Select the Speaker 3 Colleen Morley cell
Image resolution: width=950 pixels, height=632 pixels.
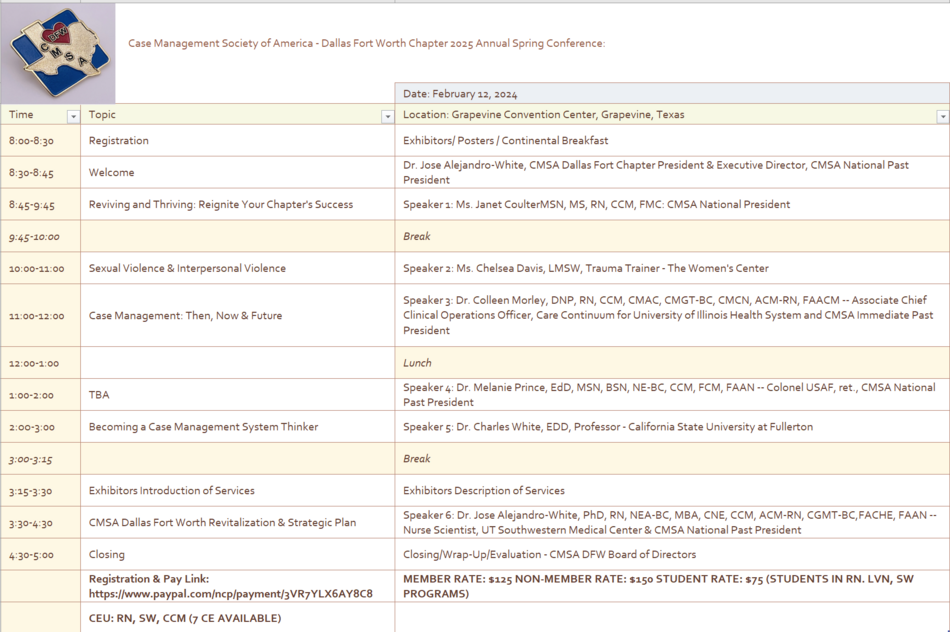[672, 316]
